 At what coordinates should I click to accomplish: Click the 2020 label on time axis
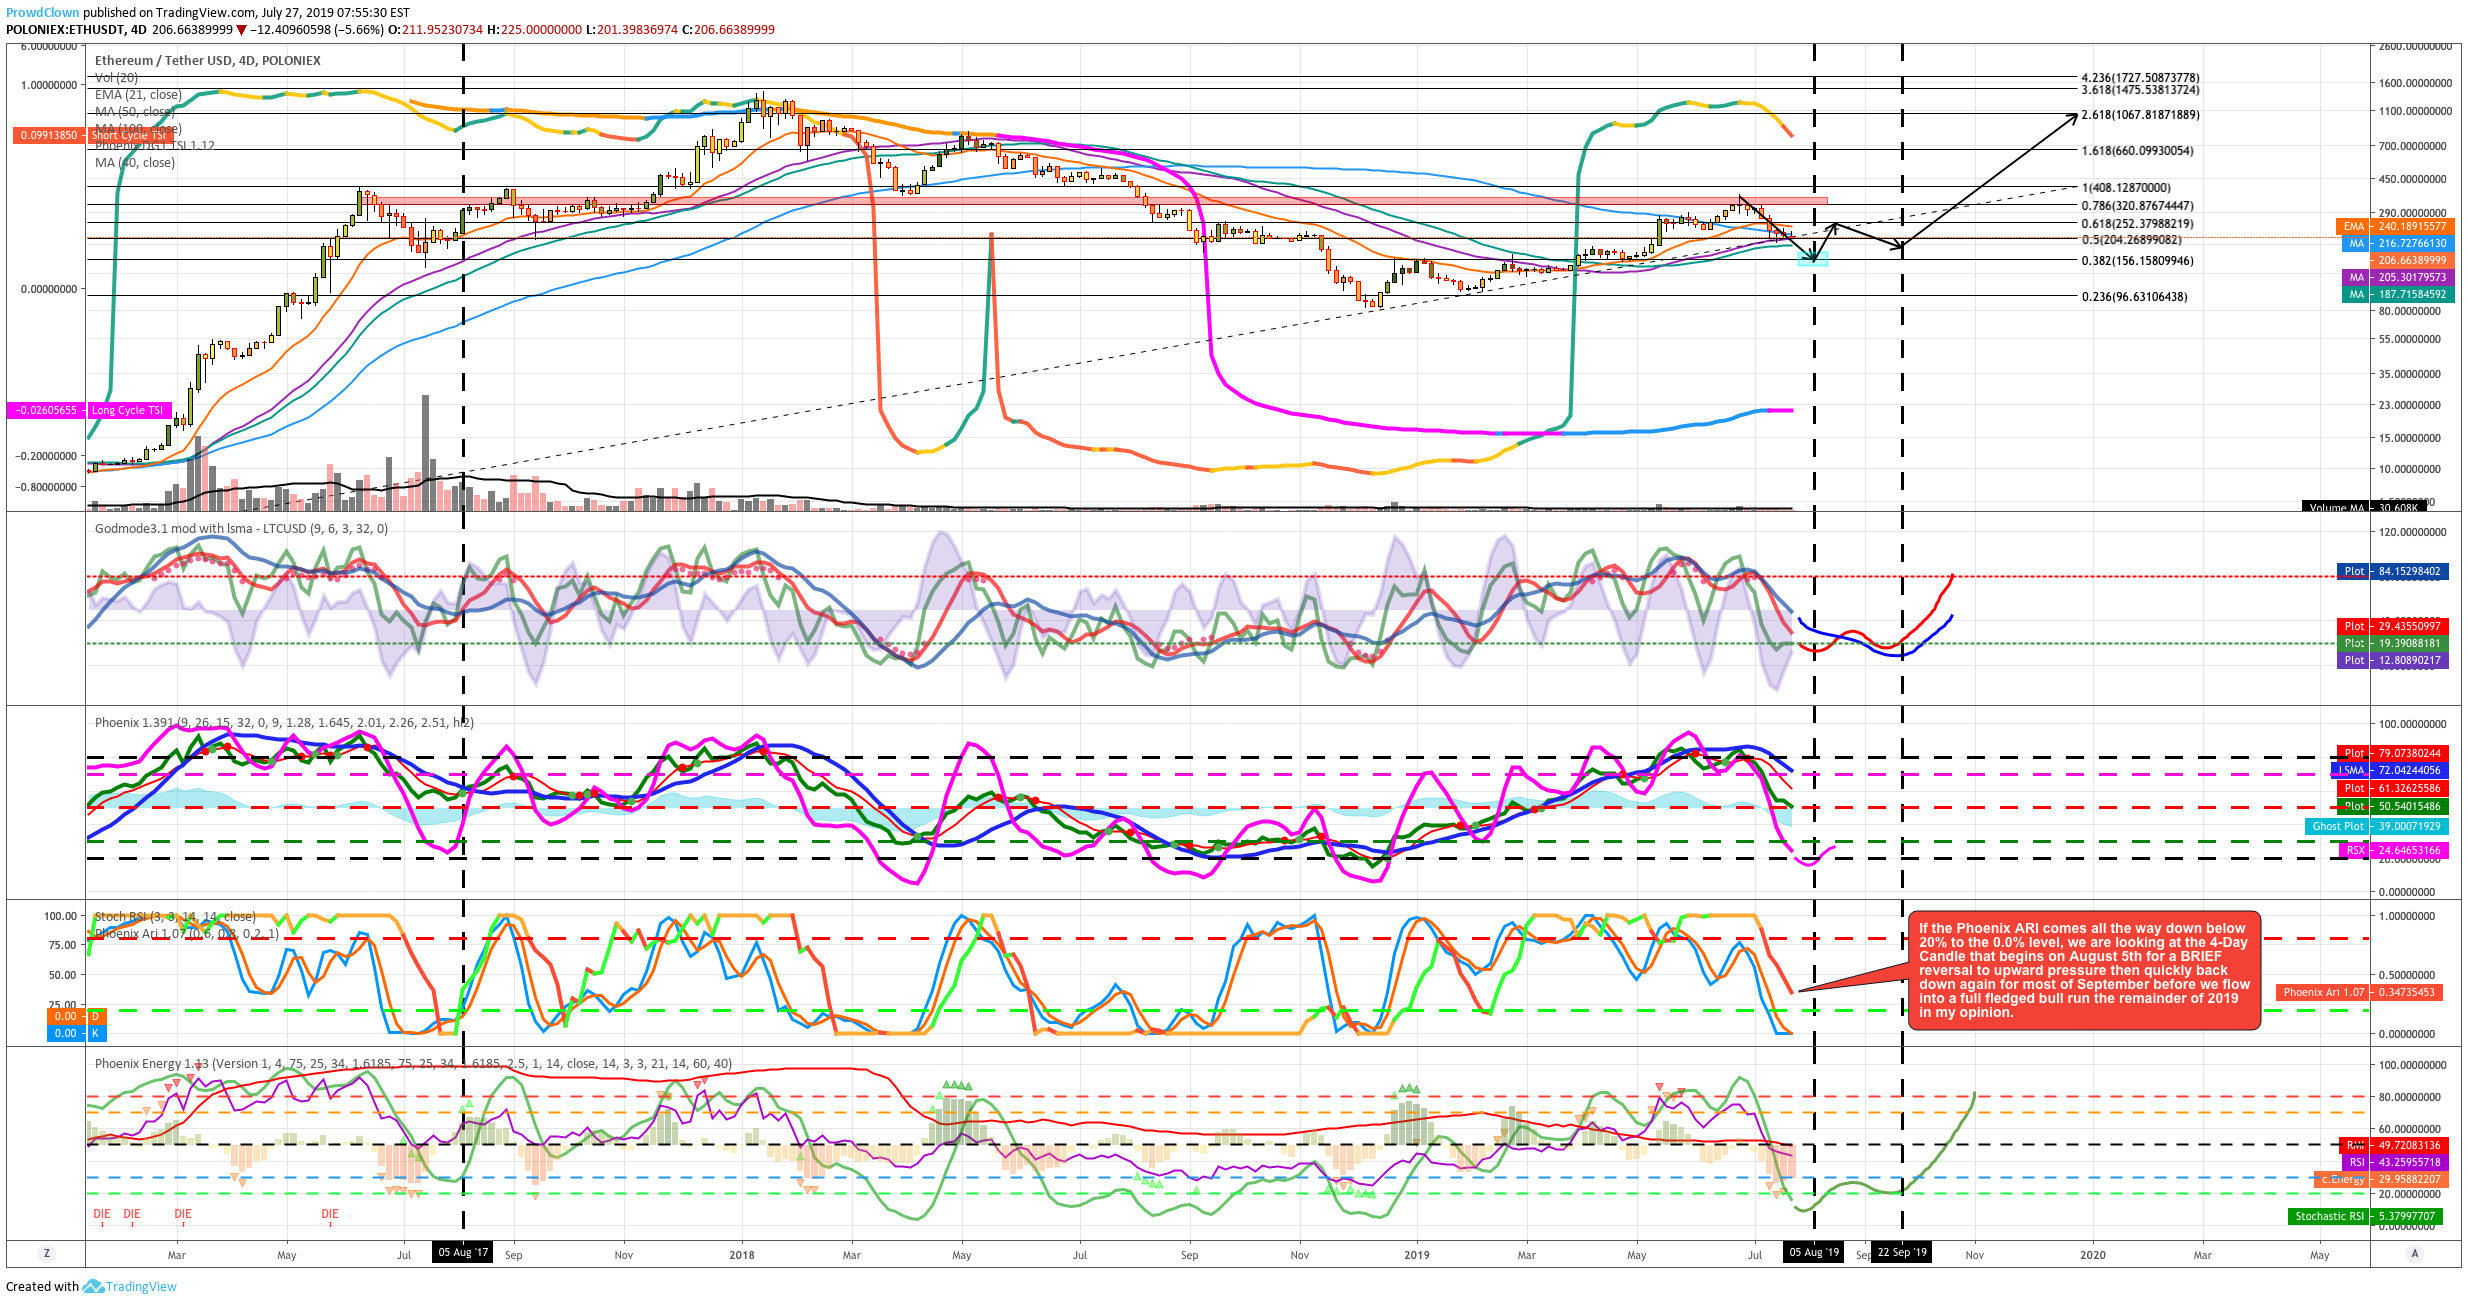(x=2093, y=1255)
